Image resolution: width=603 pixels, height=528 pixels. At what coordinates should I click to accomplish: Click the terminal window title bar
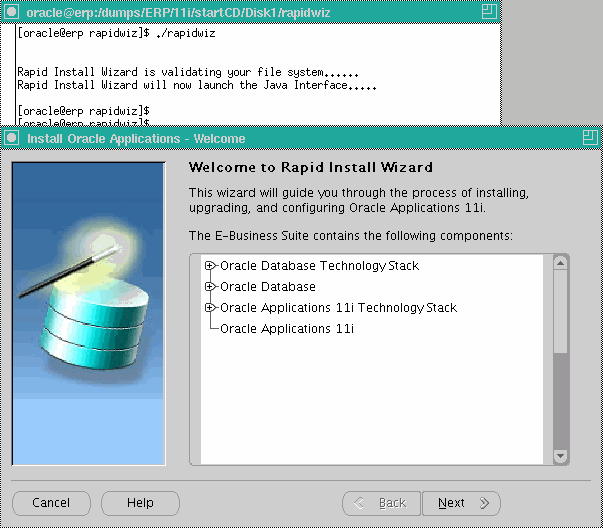(250, 12)
